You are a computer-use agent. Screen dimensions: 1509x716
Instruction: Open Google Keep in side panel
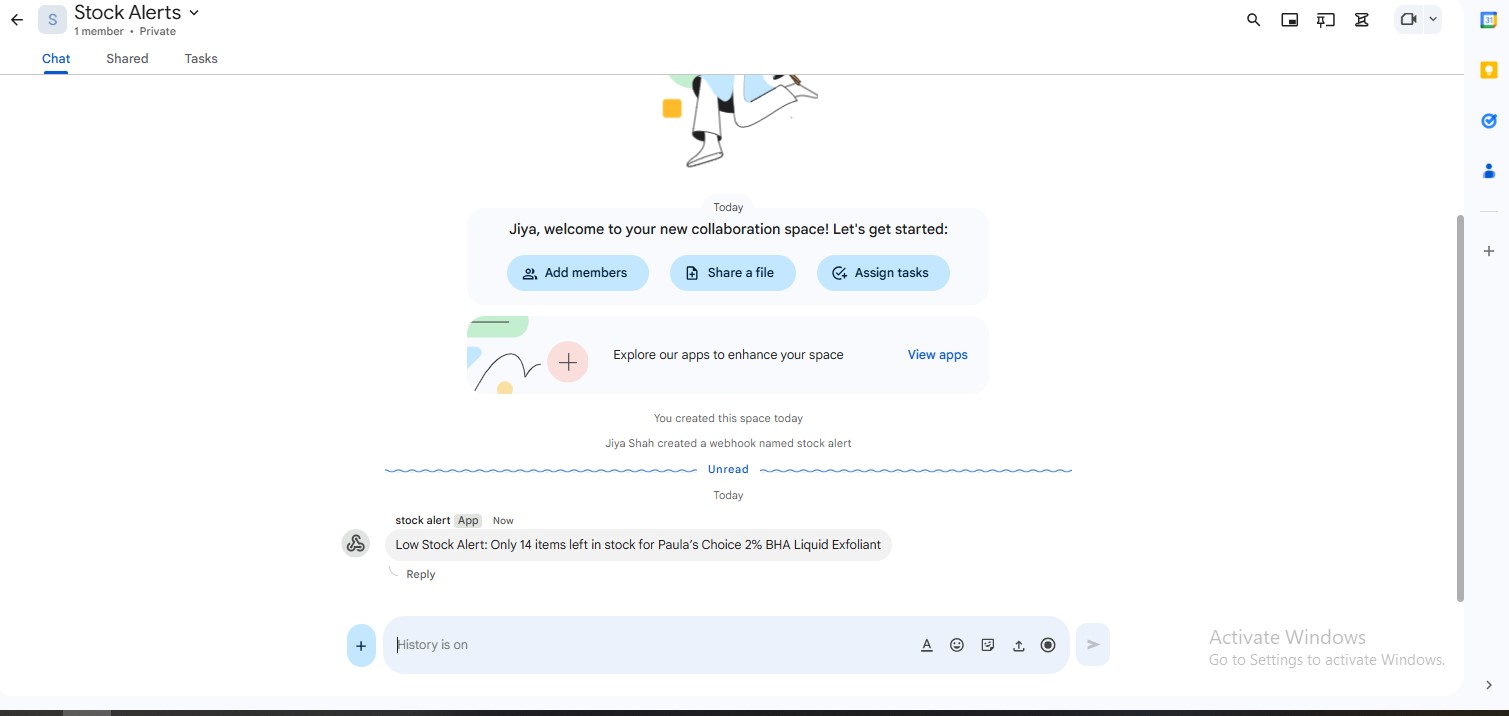click(1488, 70)
